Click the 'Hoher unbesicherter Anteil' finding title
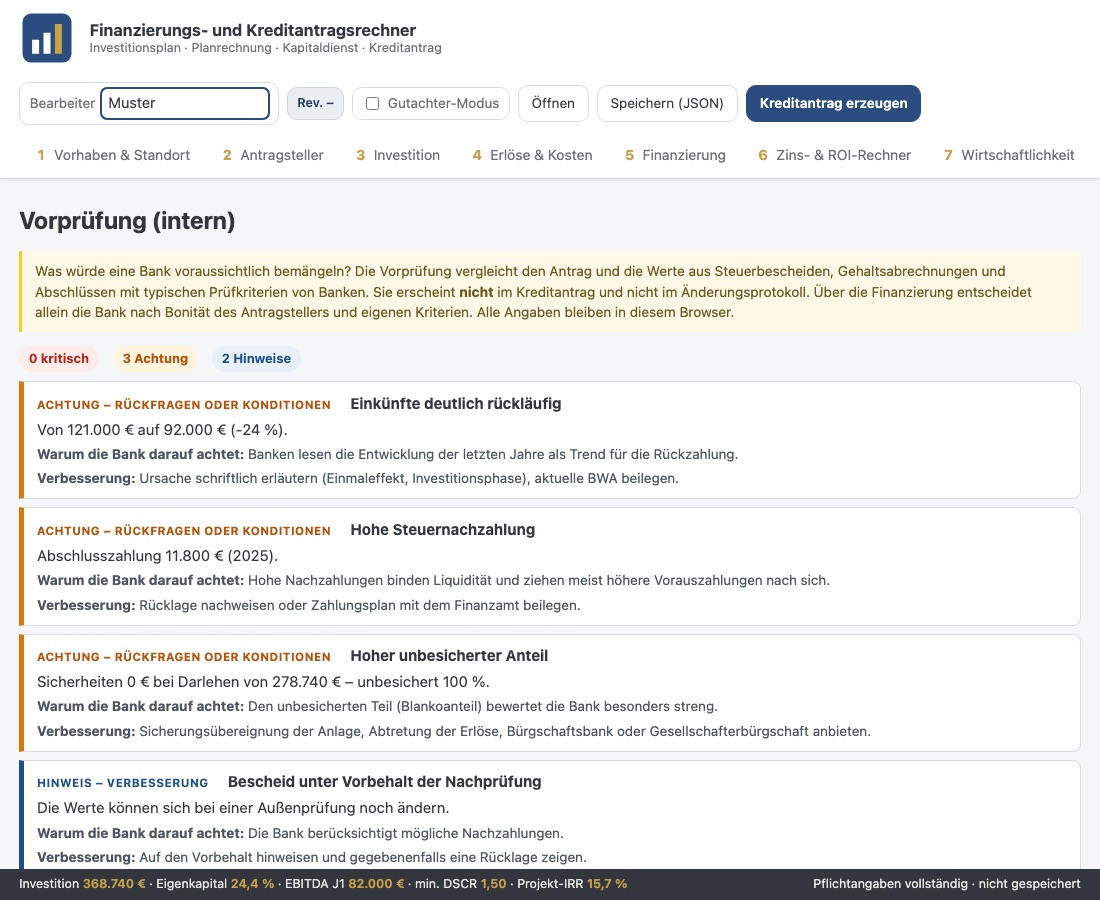This screenshot has width=1100, height=900. click(449, 656)
